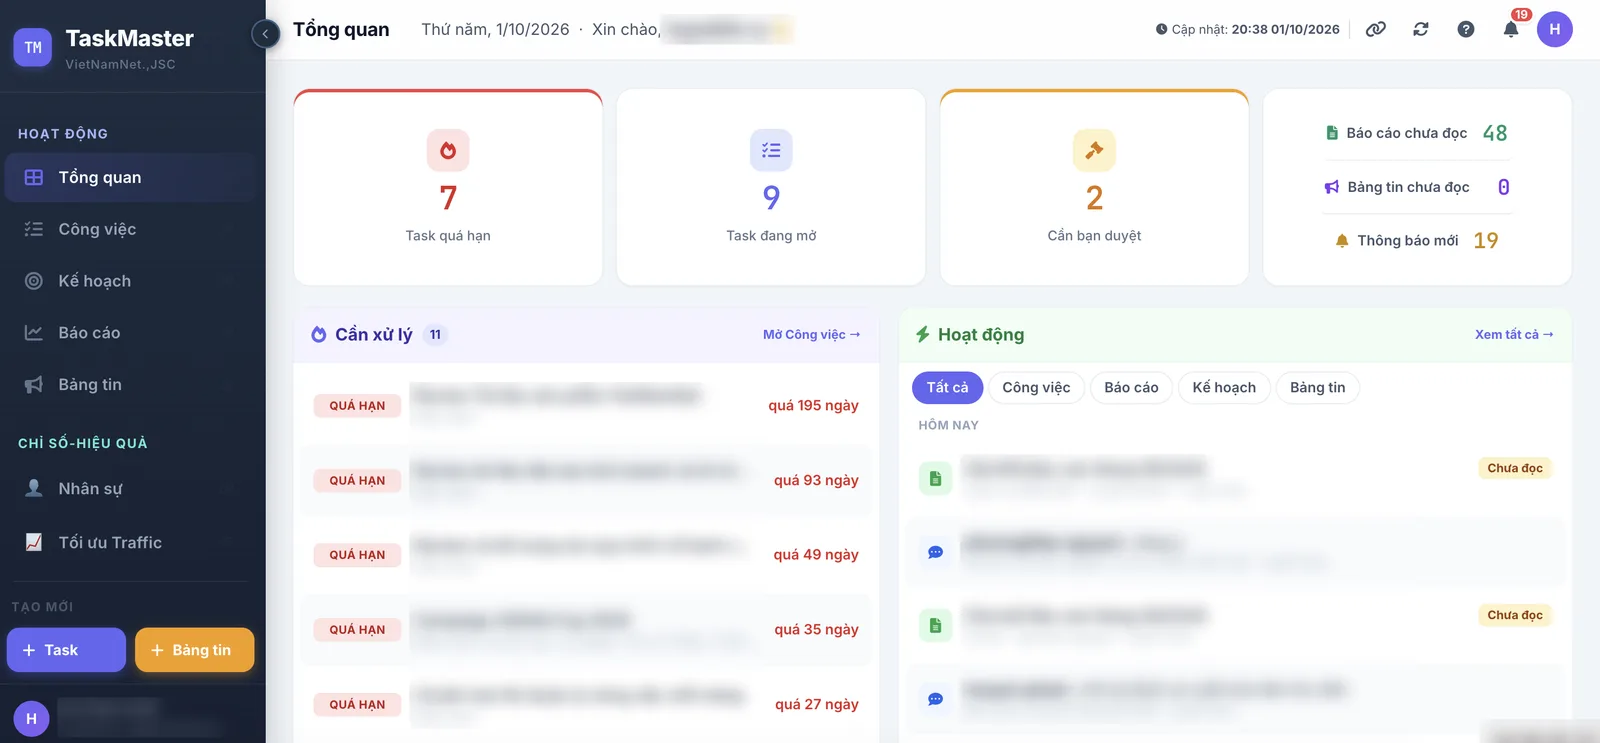Open Bảng tin chưa đọc 0 row
Screen dimensions: 1600x743
click(1417, 187)
